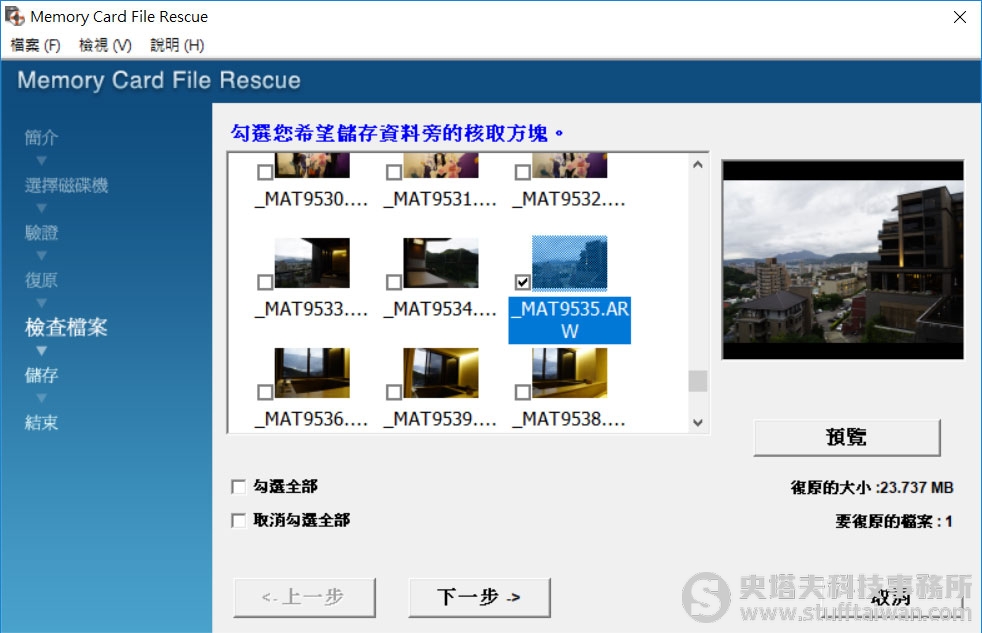Select the _MAT9531 thumbnail image
Viewport: 982px width, 633px height.
point(441,165)
